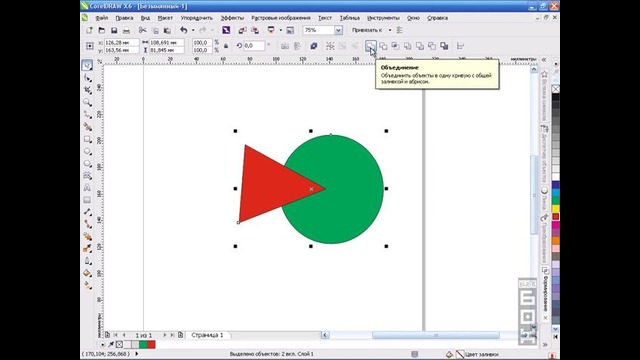Select the Shape edit tool
The image size is (640, 360).
coord(87,78)
